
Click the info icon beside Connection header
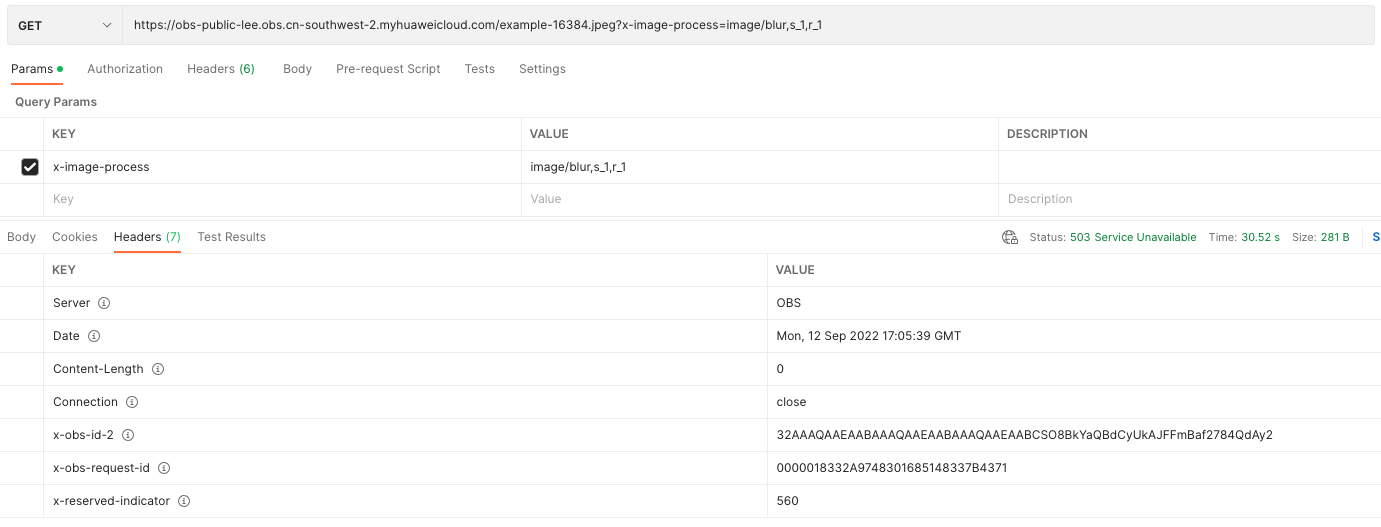coord(132,402)
